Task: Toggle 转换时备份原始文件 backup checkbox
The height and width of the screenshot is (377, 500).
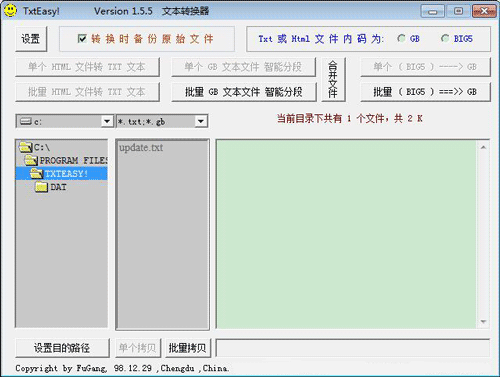Action: tap(82, 39)
